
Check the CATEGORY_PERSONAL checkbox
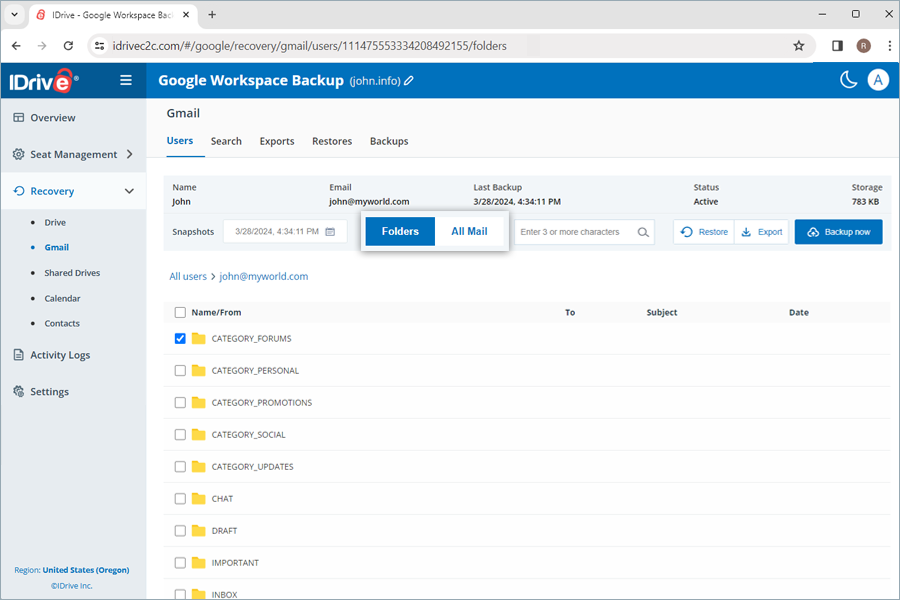(180, 371)
